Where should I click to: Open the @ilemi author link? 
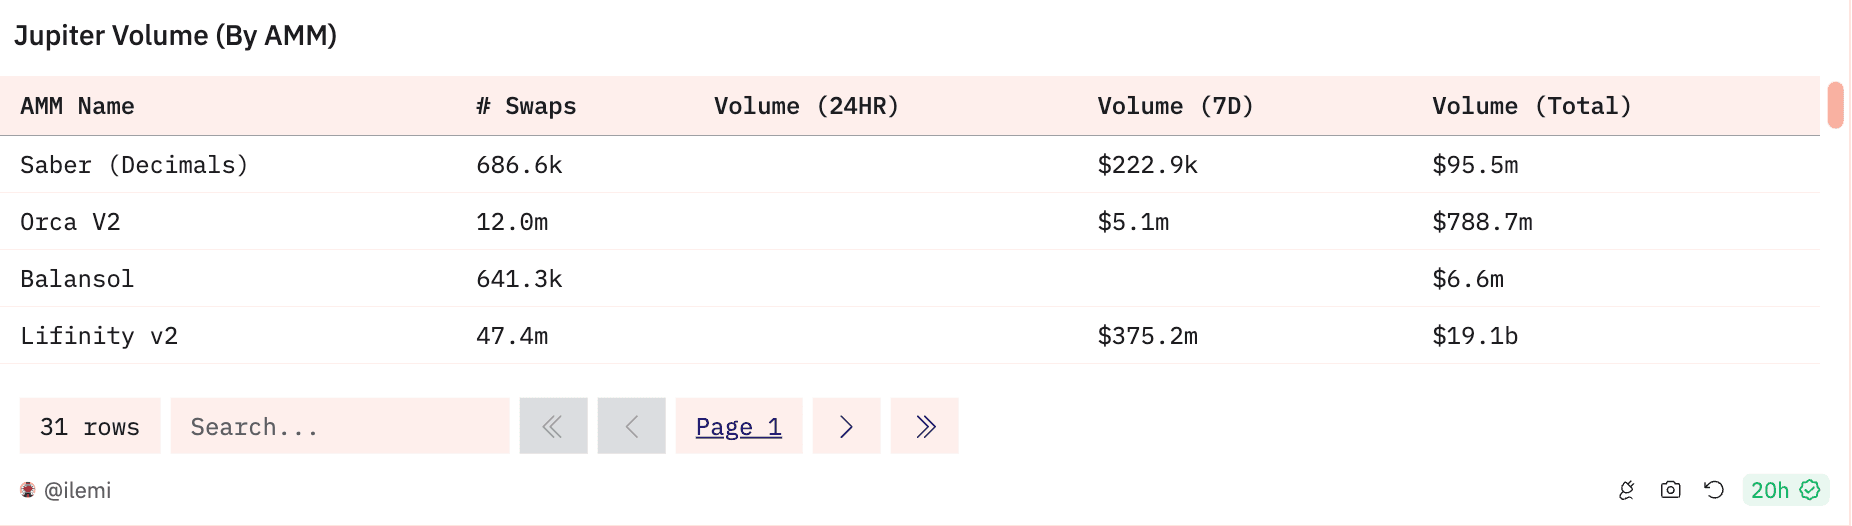[x=78, y=490]
